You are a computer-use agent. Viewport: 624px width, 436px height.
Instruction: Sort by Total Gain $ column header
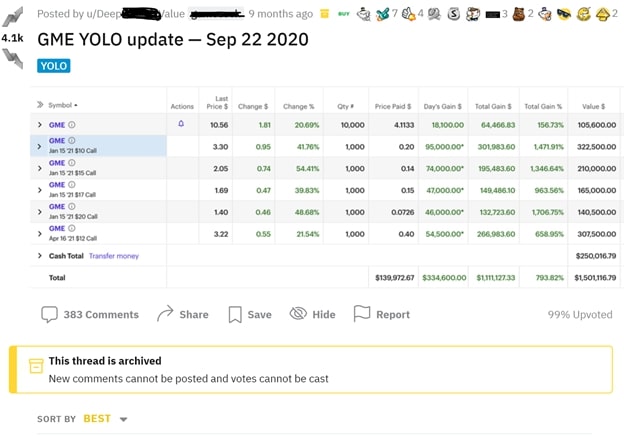pyautogui.click(x=493, y=106)
